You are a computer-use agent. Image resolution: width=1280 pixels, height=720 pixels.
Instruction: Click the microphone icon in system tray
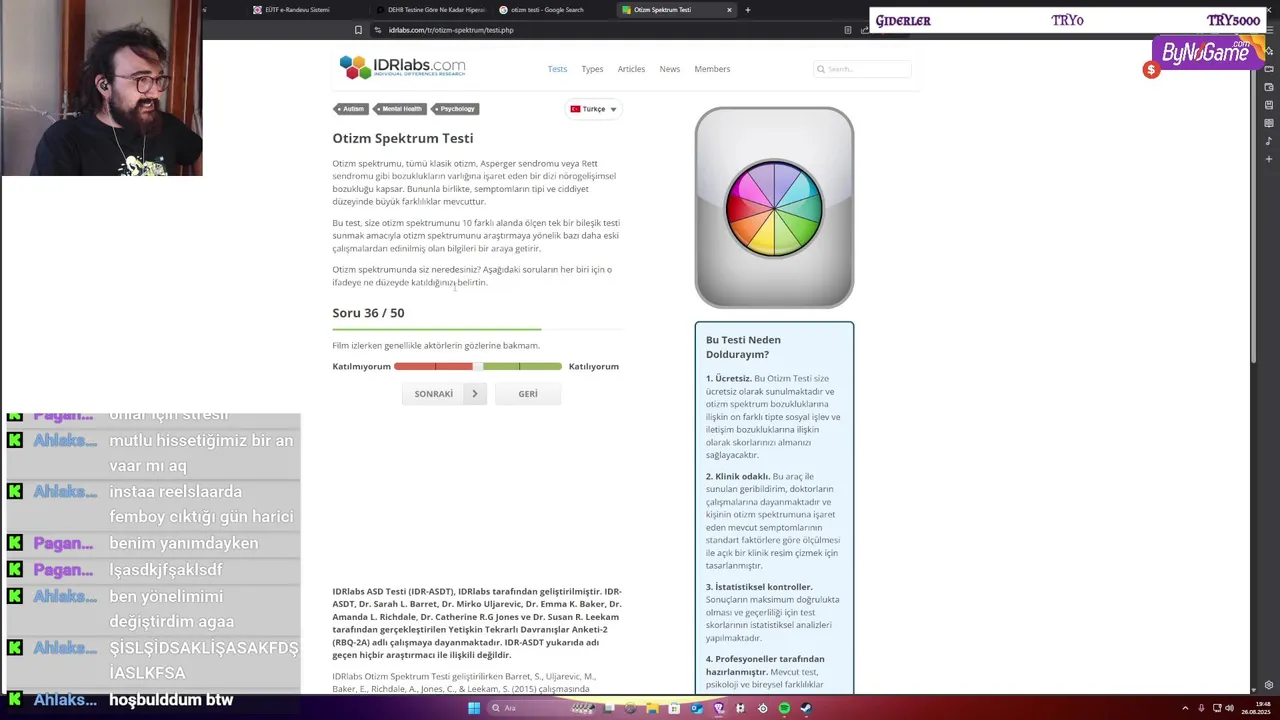(x=1201, y=708)
